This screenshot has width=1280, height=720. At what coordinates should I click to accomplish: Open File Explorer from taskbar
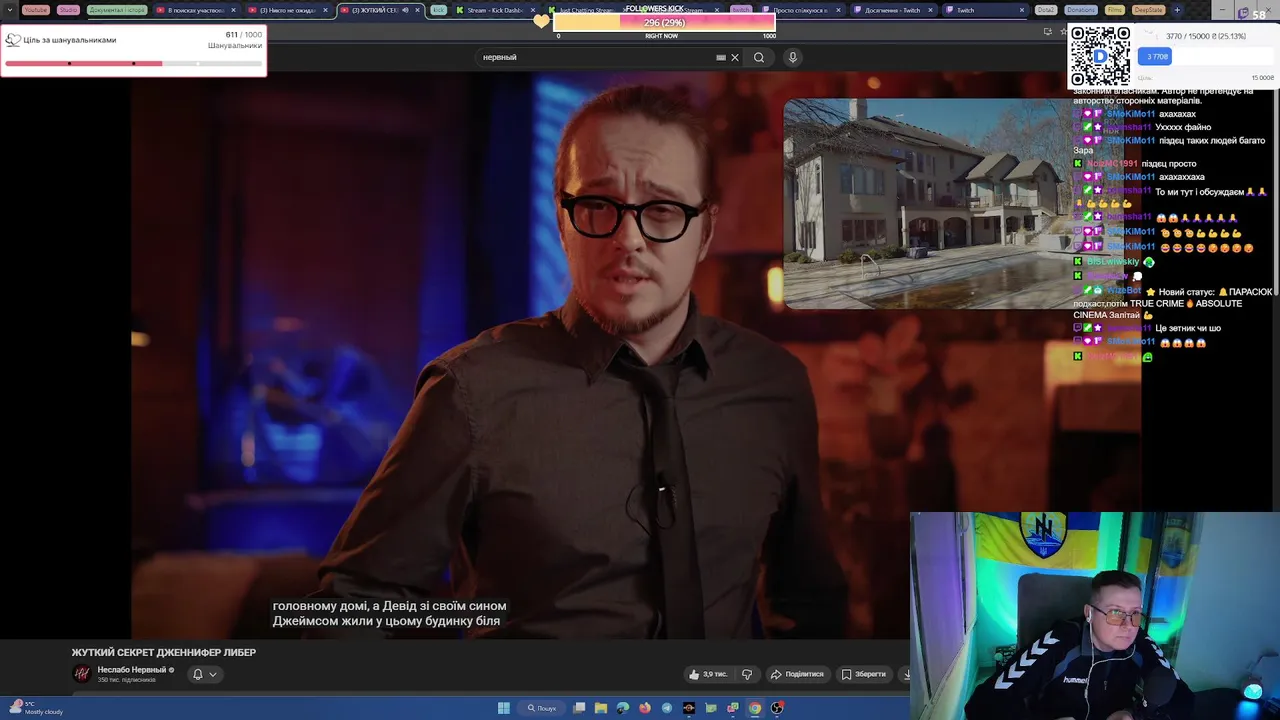click(x=601, y=708)
